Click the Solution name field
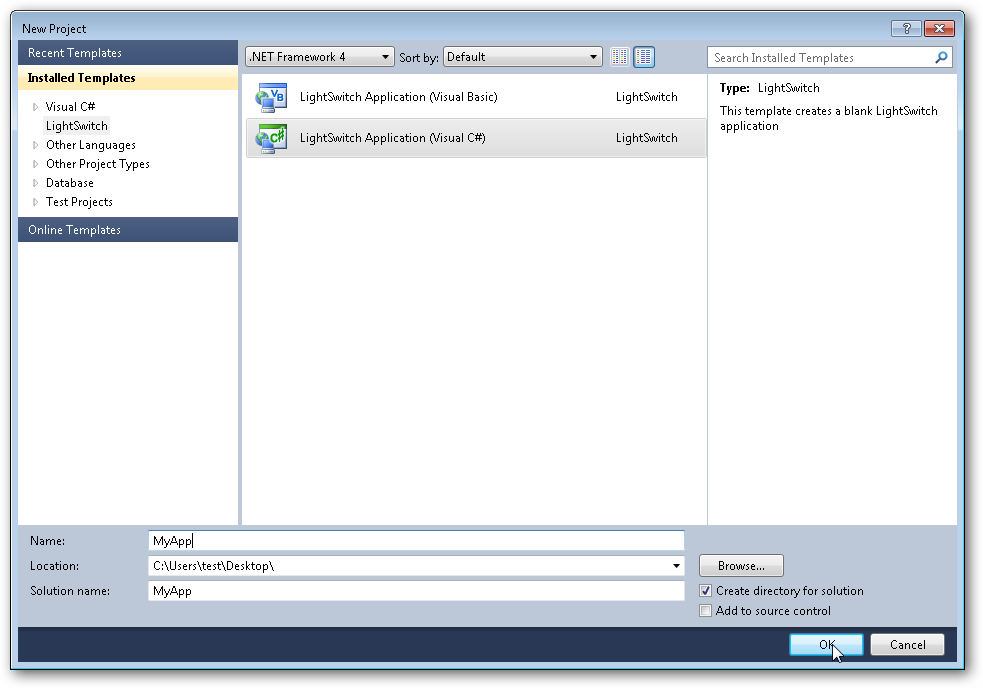 point(416,591)
